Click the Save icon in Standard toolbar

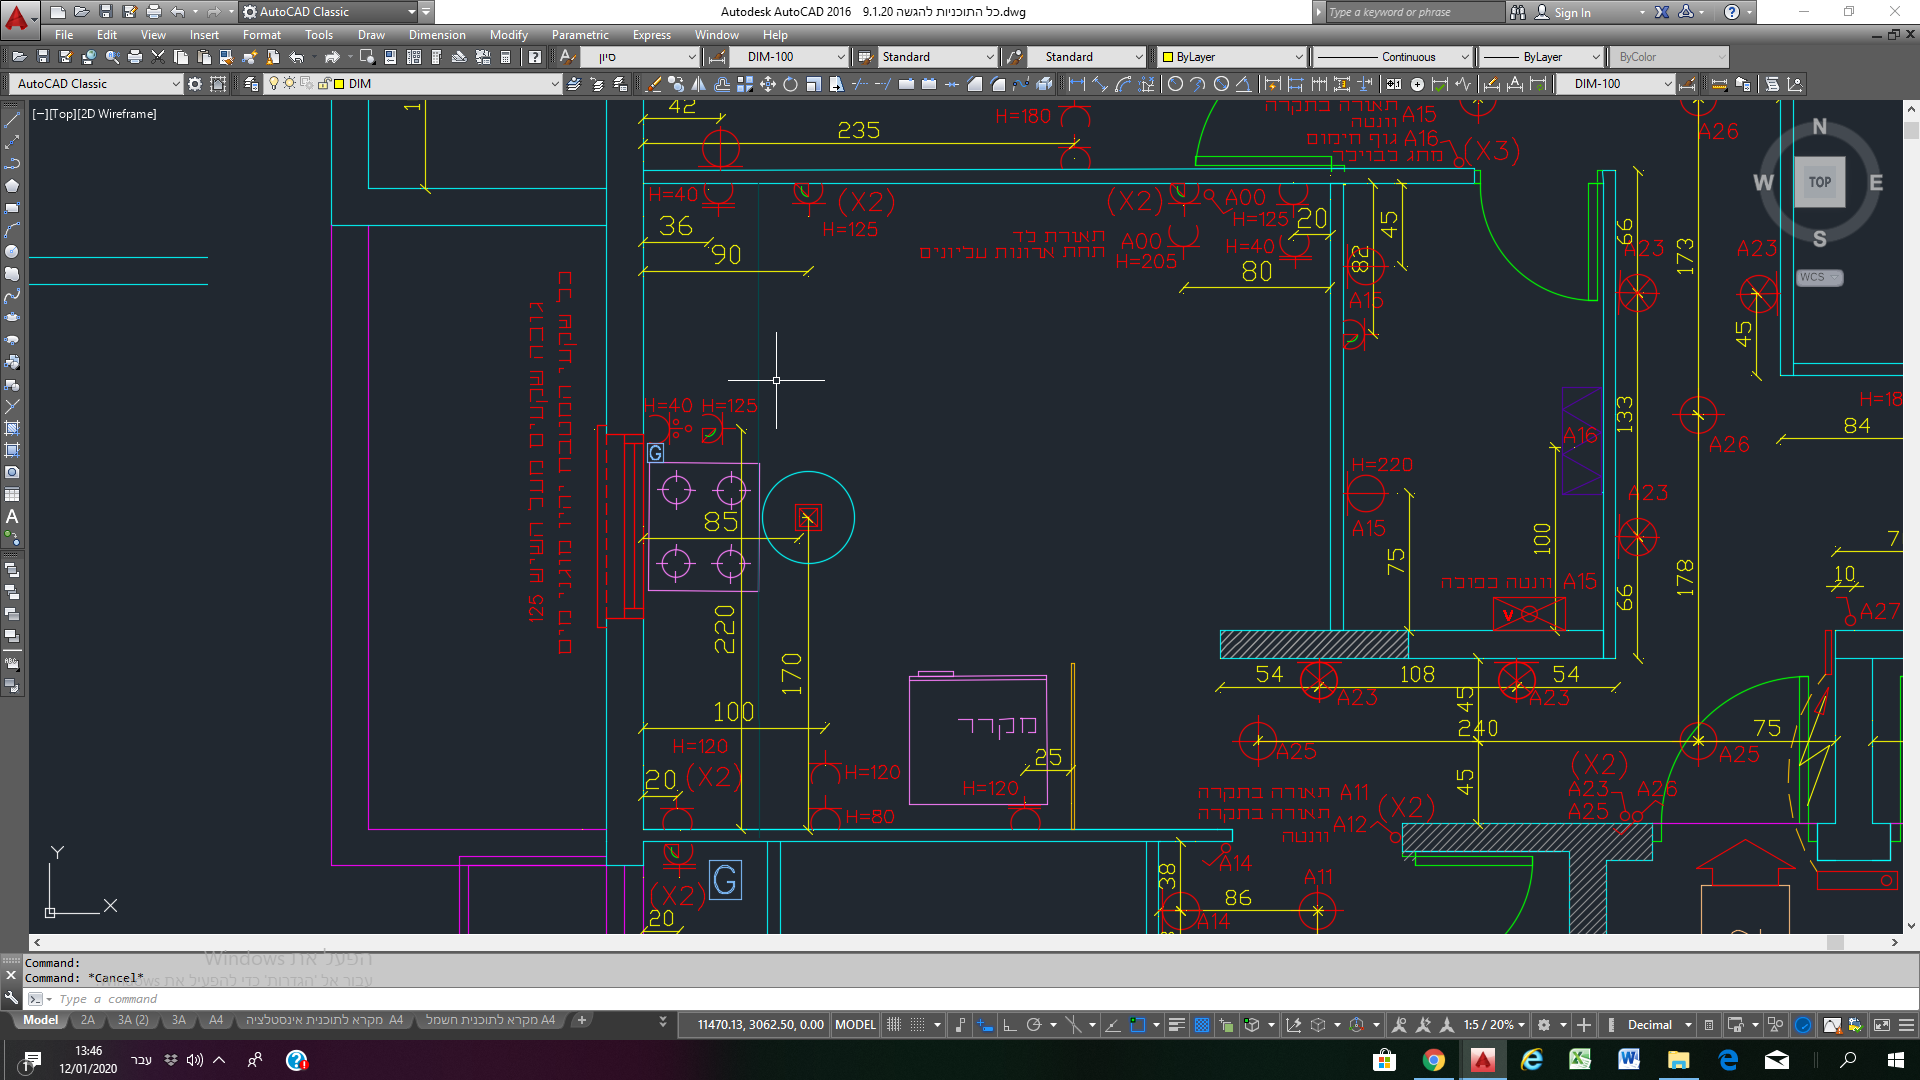(x=43, y=57)
